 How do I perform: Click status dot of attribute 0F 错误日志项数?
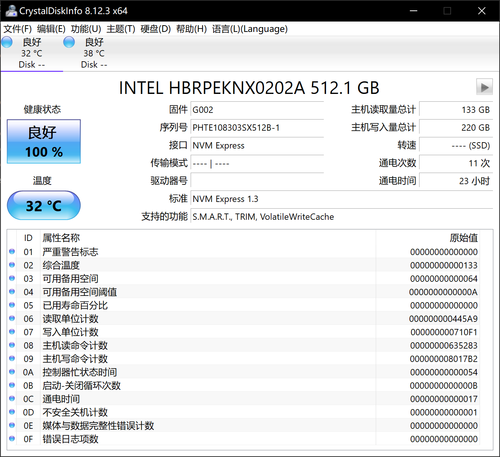(12, 438)
